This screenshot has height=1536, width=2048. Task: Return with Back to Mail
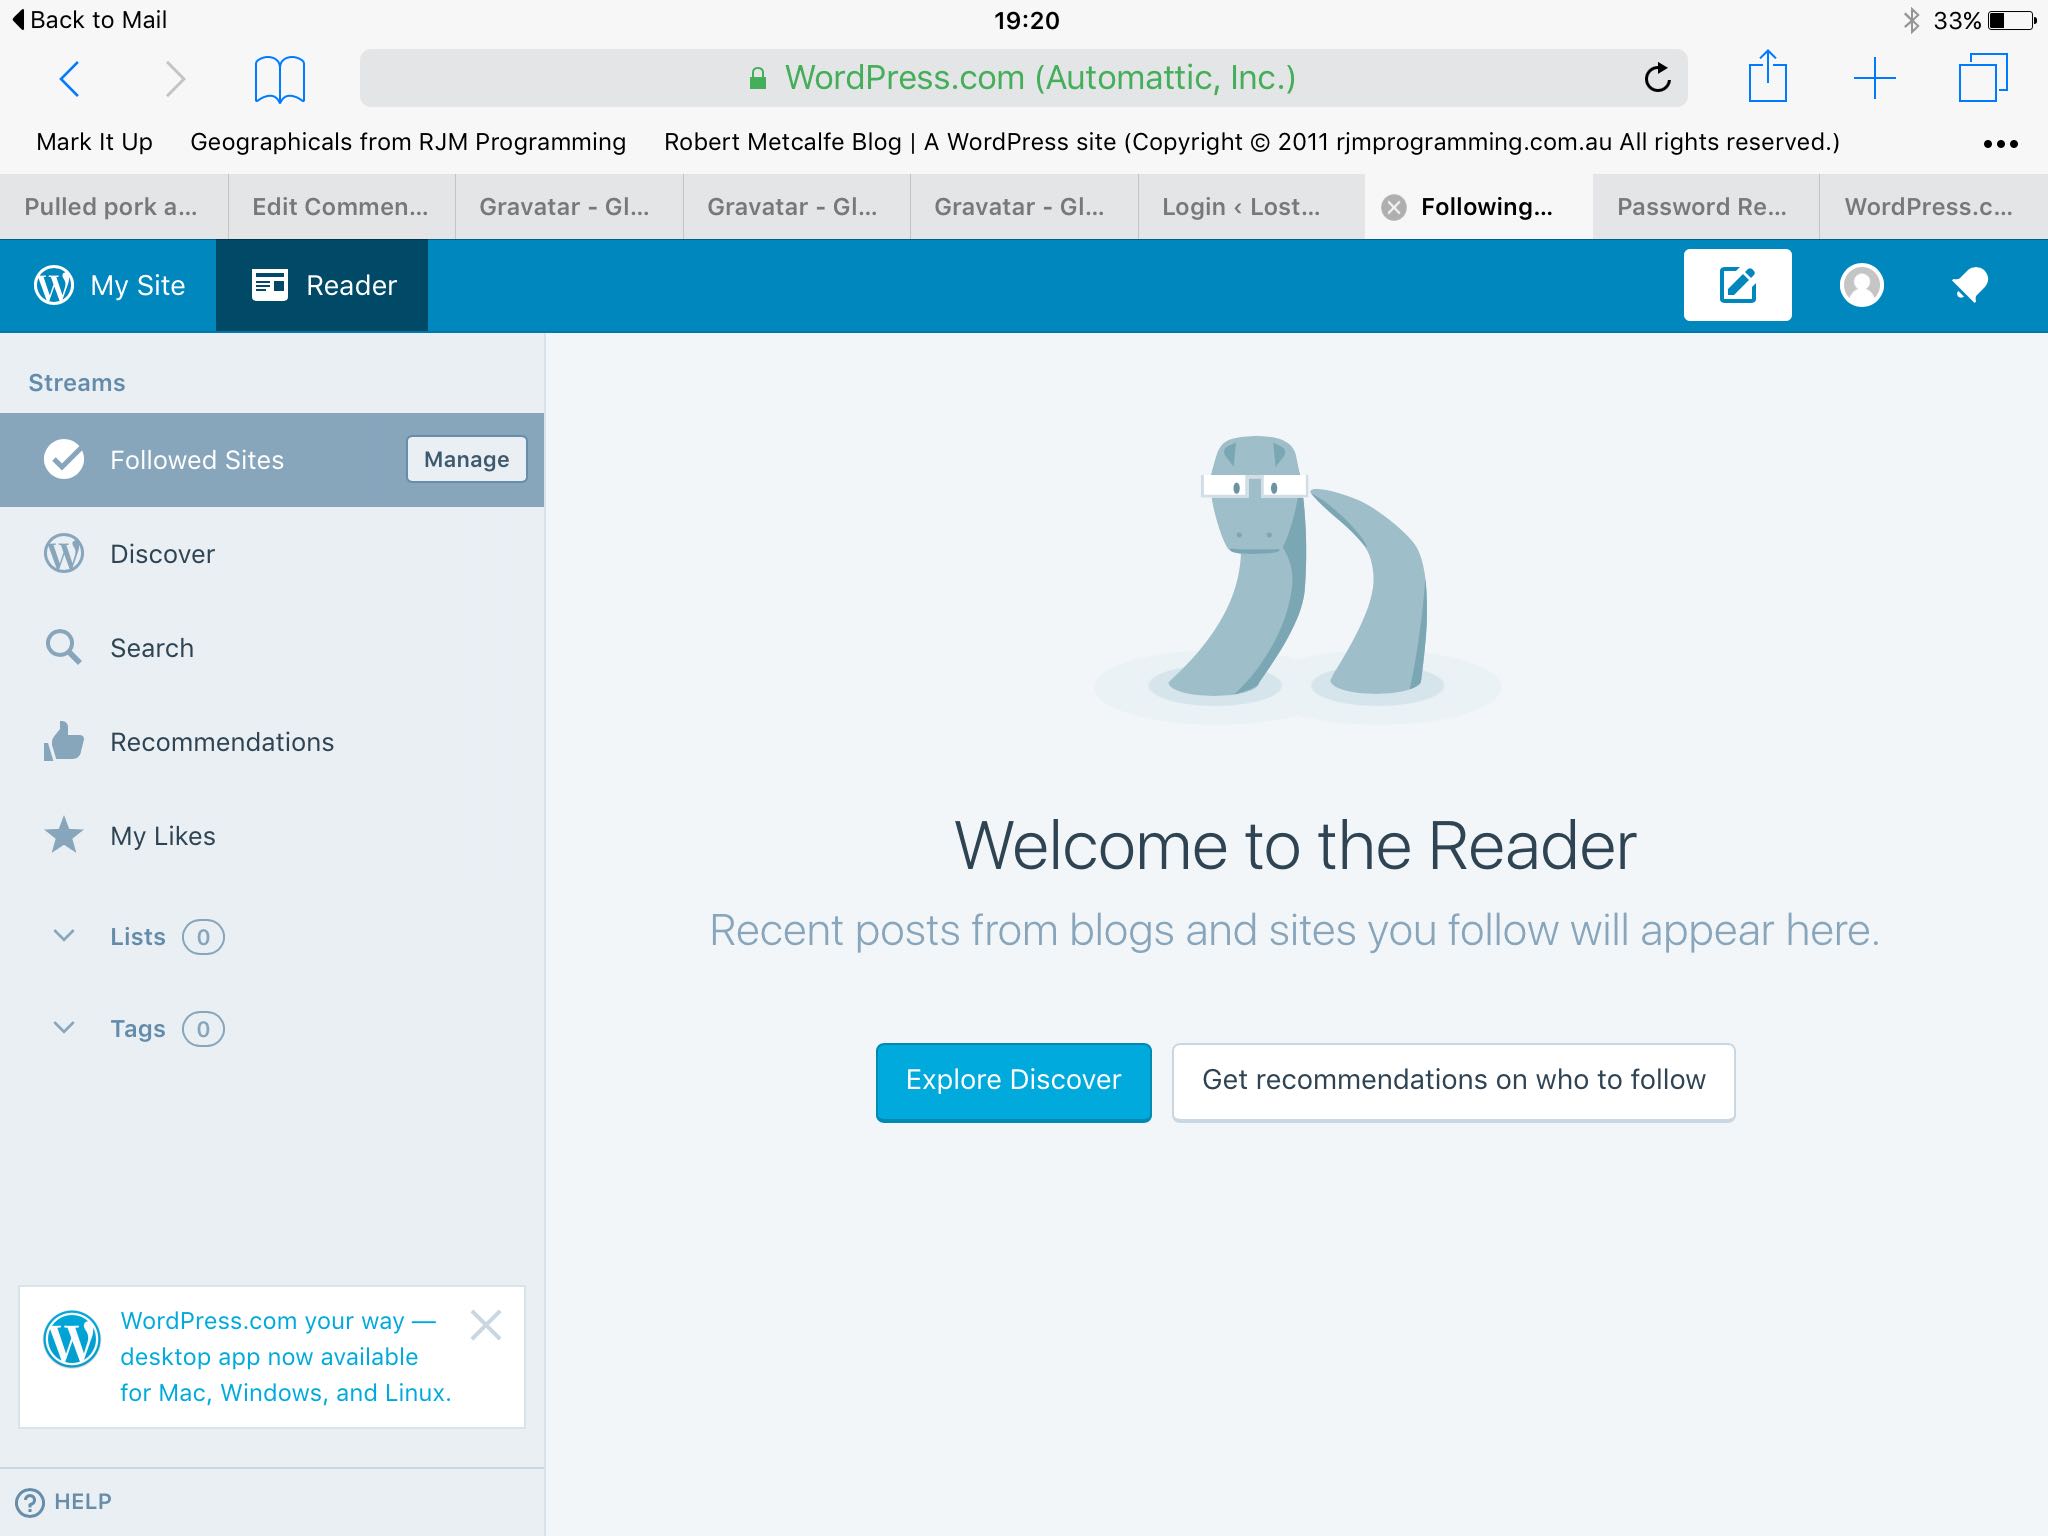click(89, 20)
